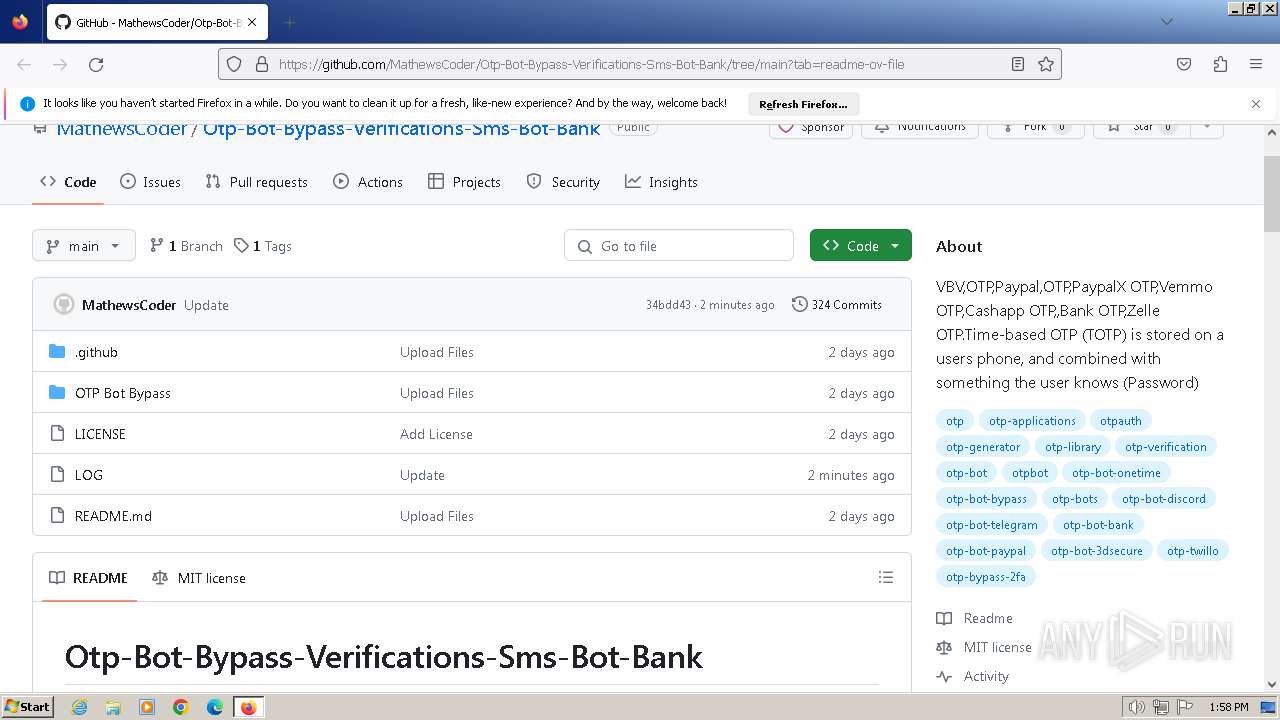The height and width of the screenshot is (720, 1280).
Task: Launch Internet Explorer from the taskbar
Action: 79,707
